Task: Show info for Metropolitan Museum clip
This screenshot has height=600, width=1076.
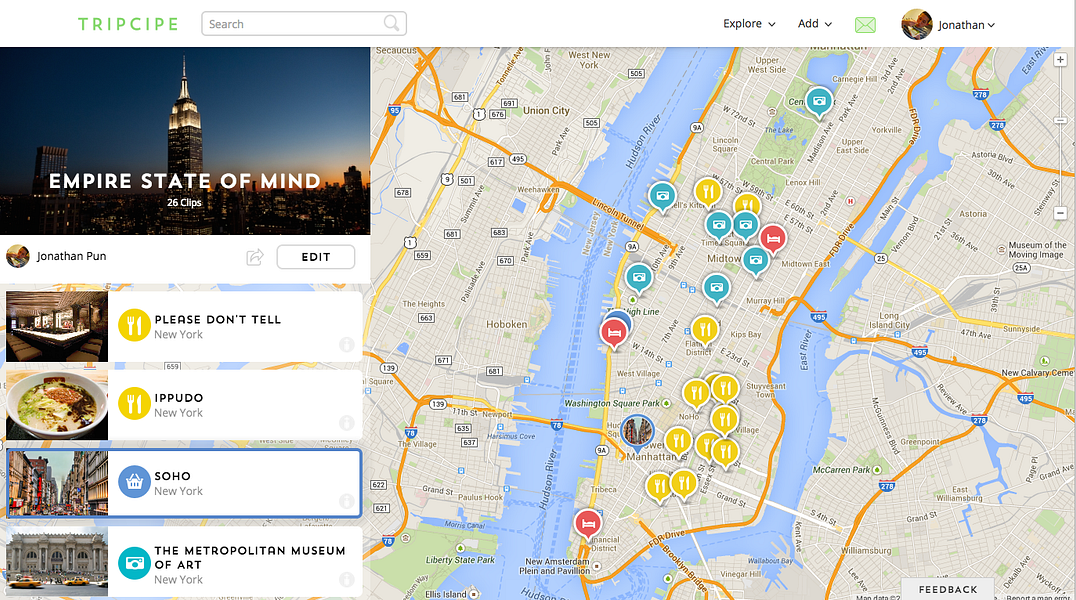Action: pyautogui.click(x=347, y=579)
